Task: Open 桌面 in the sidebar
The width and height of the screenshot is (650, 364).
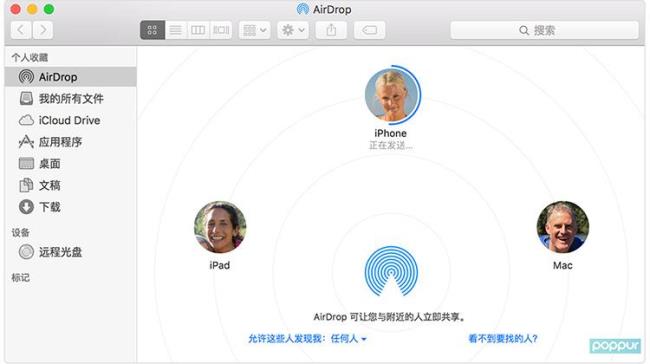Action: coord(70,164)
